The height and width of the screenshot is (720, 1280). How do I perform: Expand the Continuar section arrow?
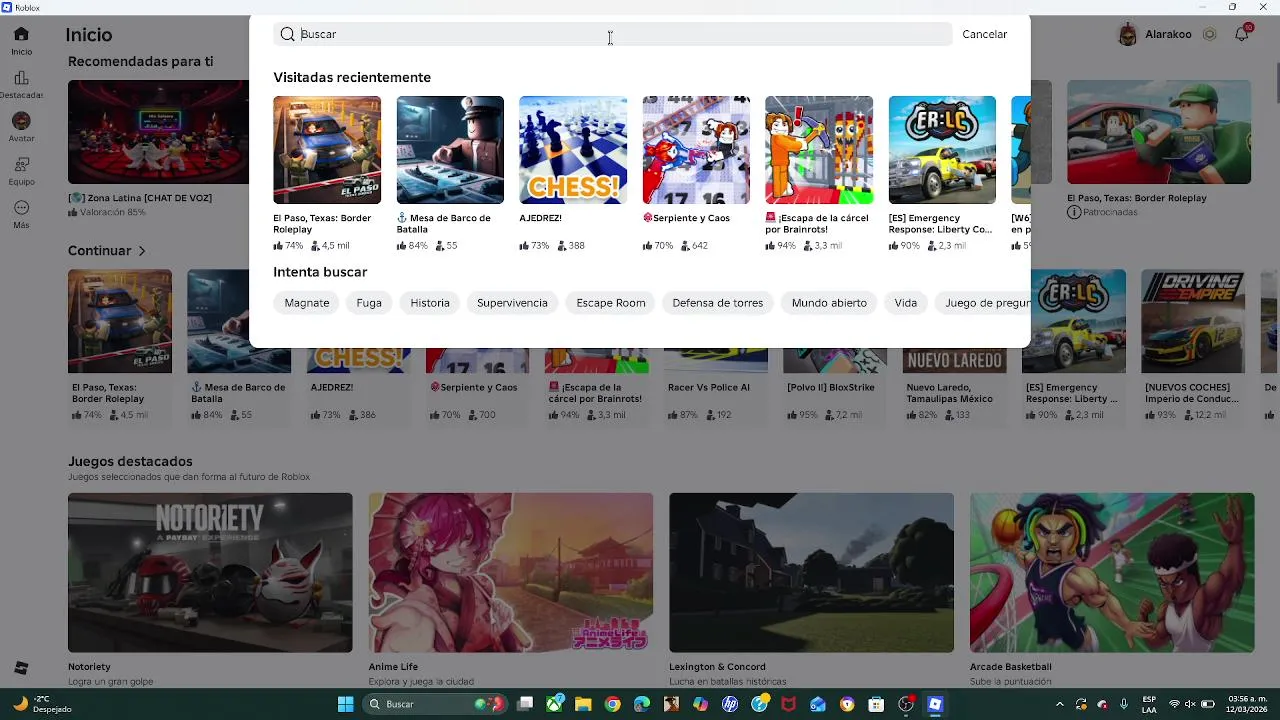click(141, 251)
